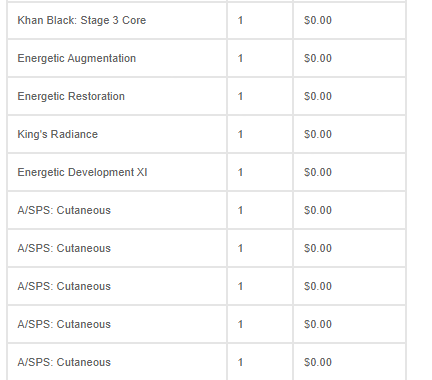The width and height of the screenshot is (432, 380).
Task: Click the price of the last A/SPS: Cutaneous
Action: coord(318,362)
